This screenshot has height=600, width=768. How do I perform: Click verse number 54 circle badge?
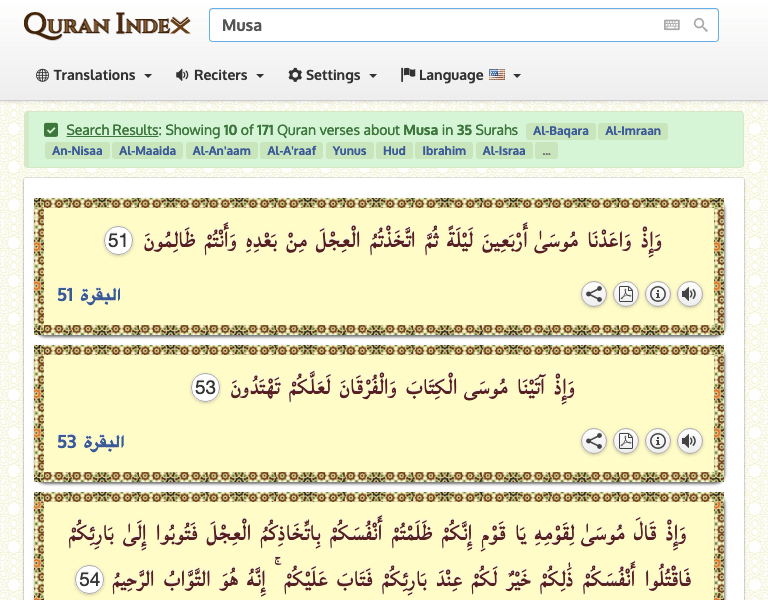pos(90,580)
